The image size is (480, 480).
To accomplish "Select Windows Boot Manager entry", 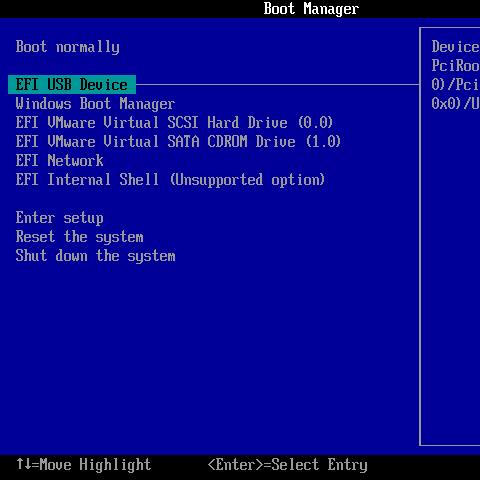I will [95, 104].
